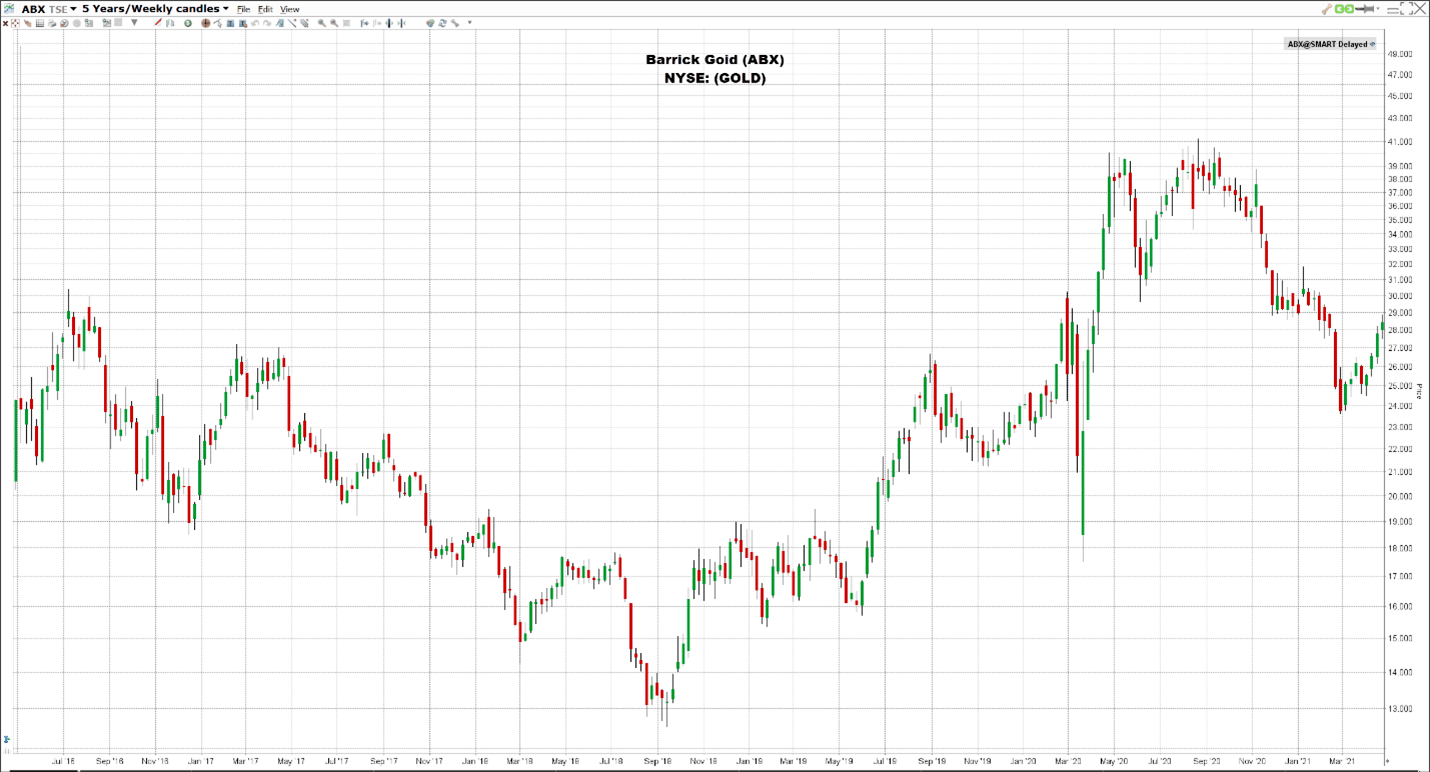Select the red trendline drawing tool
This screenshot has width=1430, height=772.
point(158,23)
